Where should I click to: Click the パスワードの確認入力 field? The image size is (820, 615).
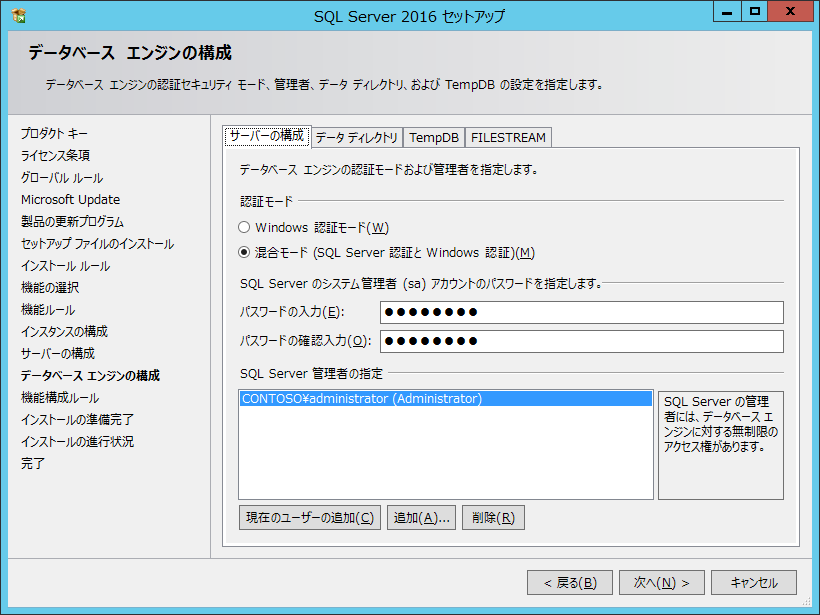point(580,341)
